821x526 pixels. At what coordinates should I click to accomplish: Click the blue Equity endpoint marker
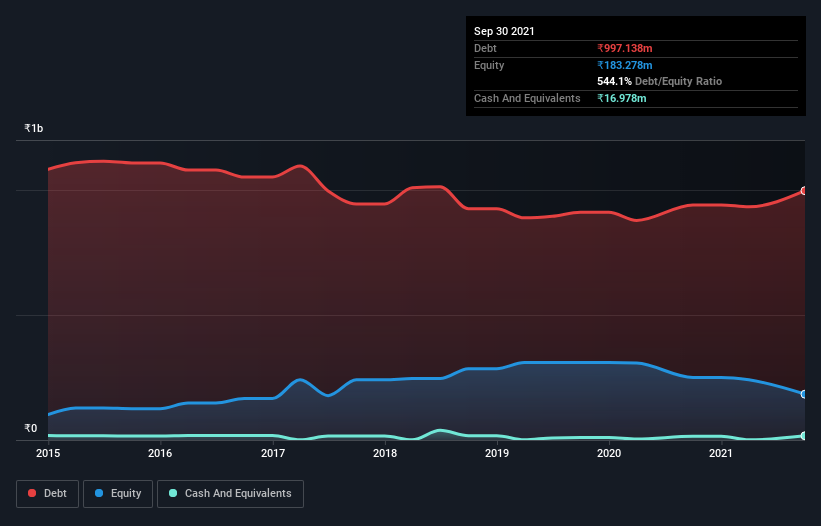804,394
